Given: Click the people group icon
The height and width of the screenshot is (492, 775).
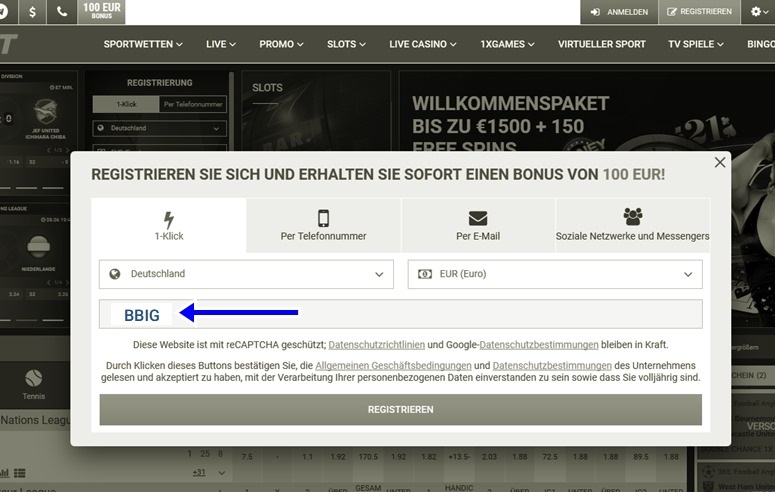Looking at the screenshot, I should click(633, 216).
